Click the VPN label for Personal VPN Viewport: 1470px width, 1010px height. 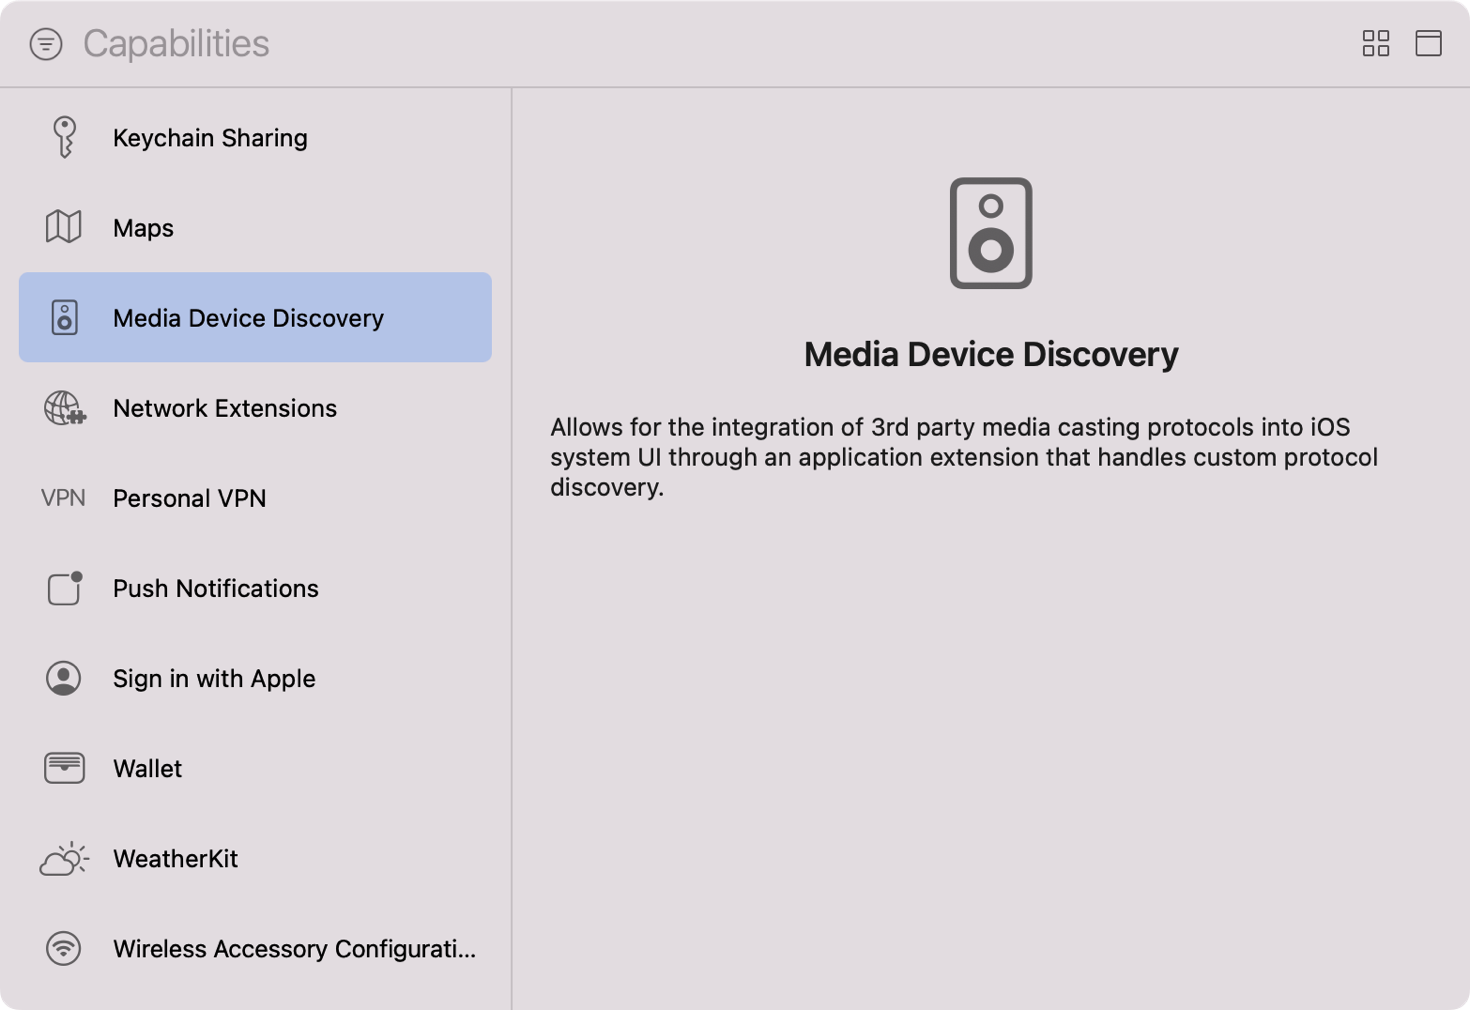click(63, 498)
